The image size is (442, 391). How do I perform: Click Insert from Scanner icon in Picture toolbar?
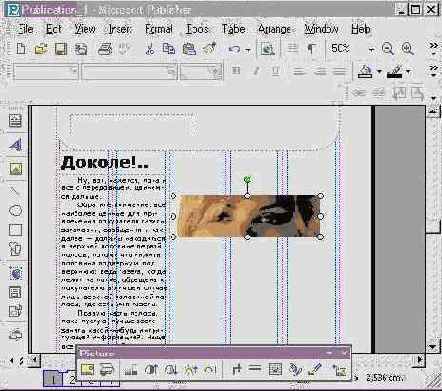(107, 369)
